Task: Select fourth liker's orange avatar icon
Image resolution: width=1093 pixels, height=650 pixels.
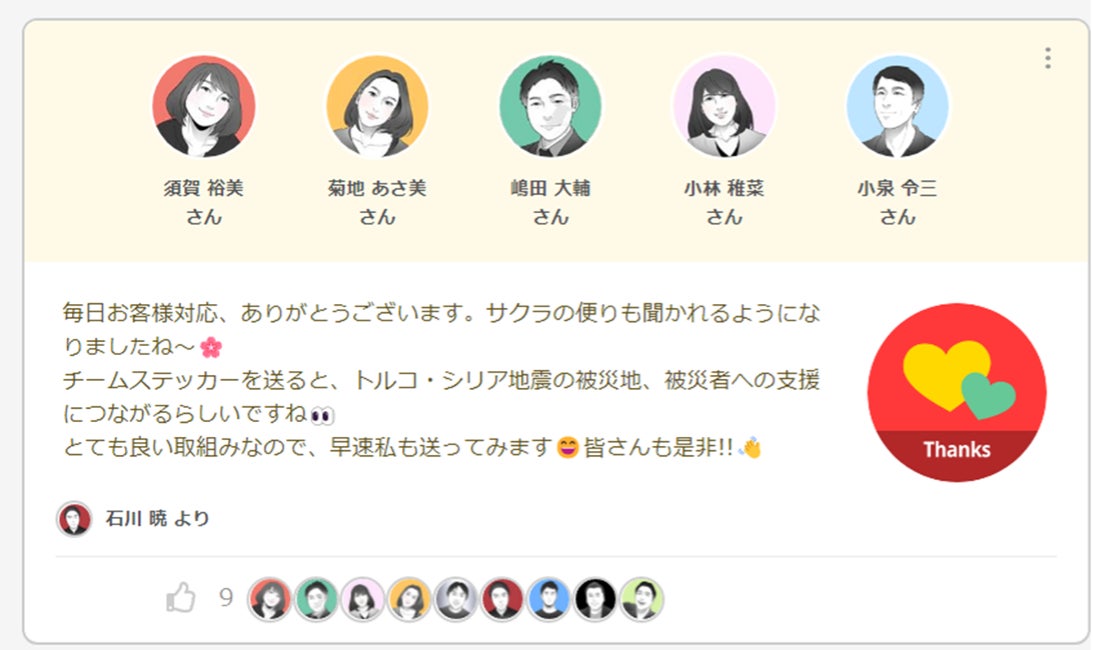Action: [409, 599]
